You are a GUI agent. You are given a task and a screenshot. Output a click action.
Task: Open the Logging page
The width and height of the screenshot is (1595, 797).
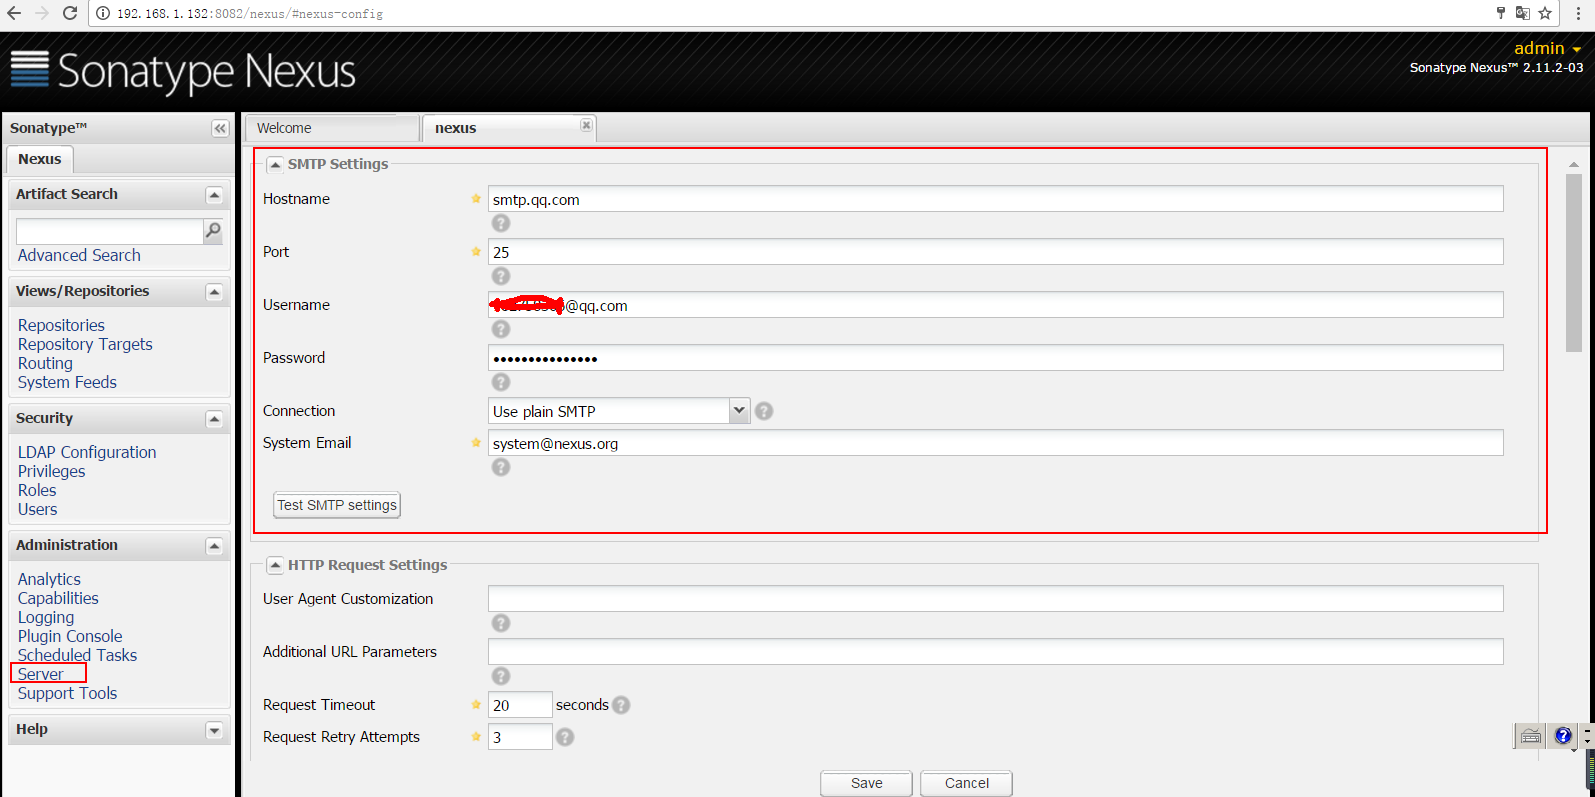coord(45,617)
